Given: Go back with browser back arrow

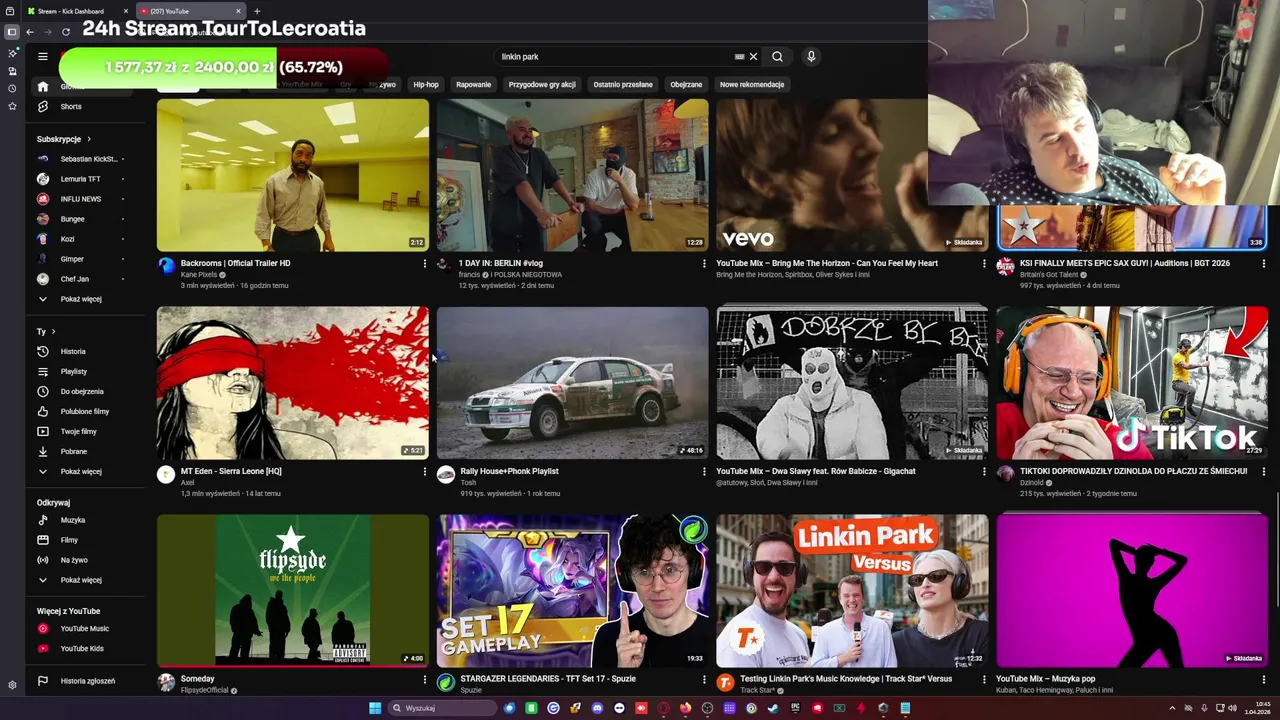Looking at the screenshot, I should coord(30,32).
